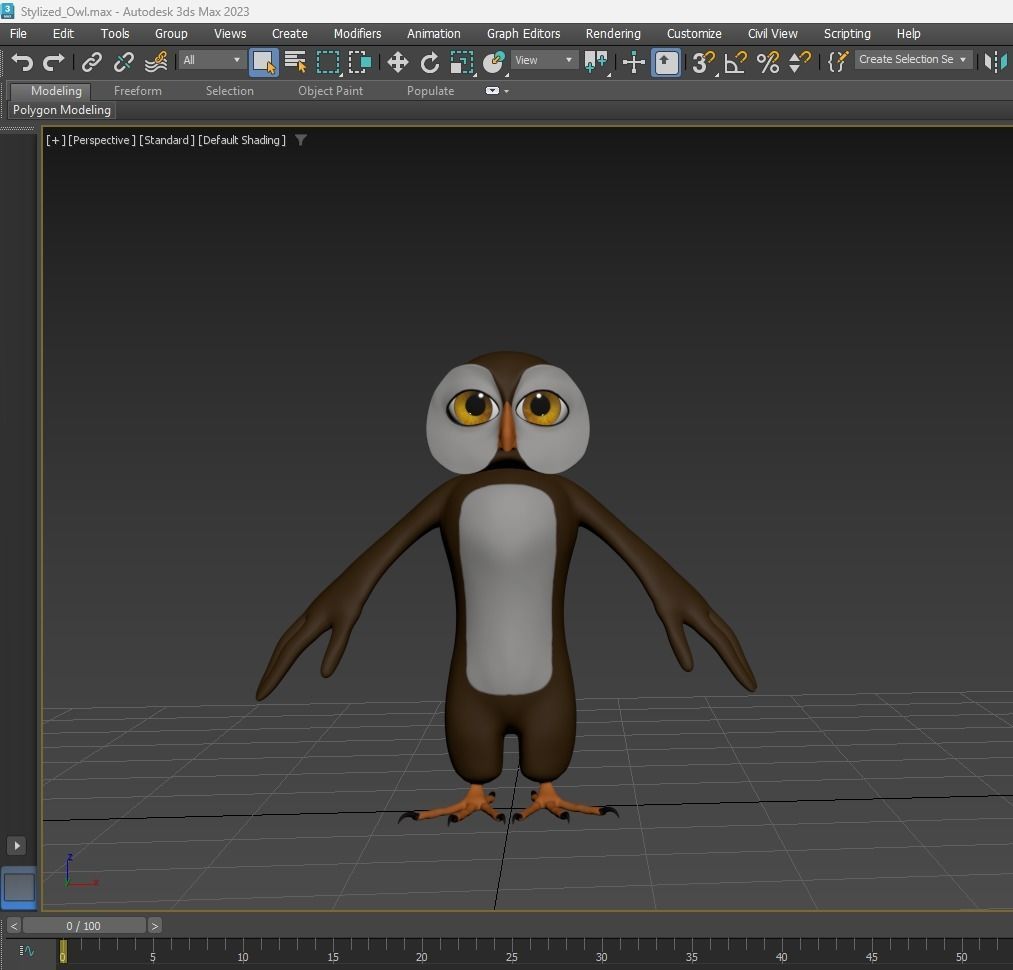Open the Tools menu
The height and width of the screenshot is (970, 1013).
[115, 34]
